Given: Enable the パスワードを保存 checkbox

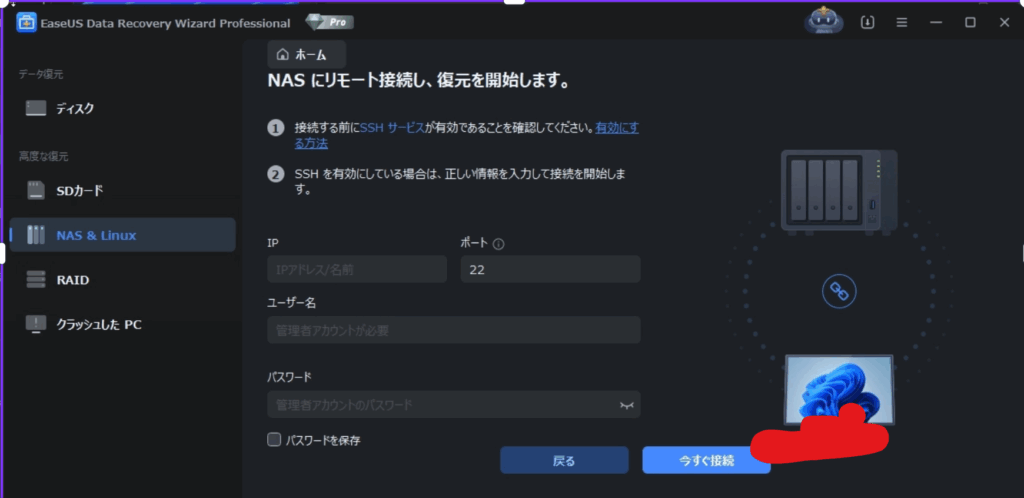Looking at the screenshot, I should 274,439.
